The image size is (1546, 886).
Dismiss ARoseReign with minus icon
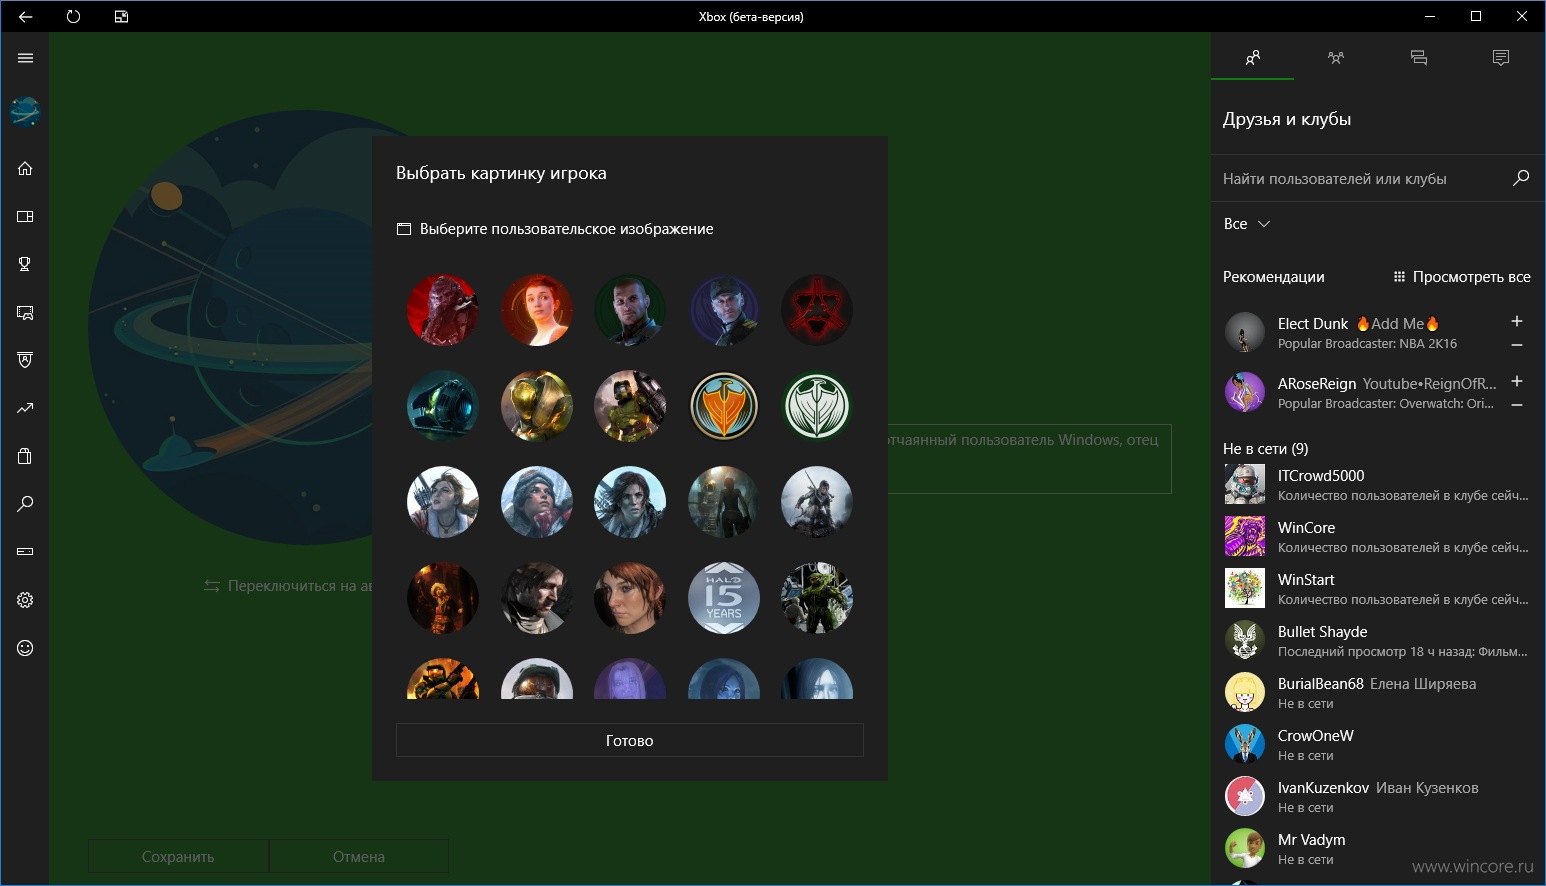coord(1516,405)
